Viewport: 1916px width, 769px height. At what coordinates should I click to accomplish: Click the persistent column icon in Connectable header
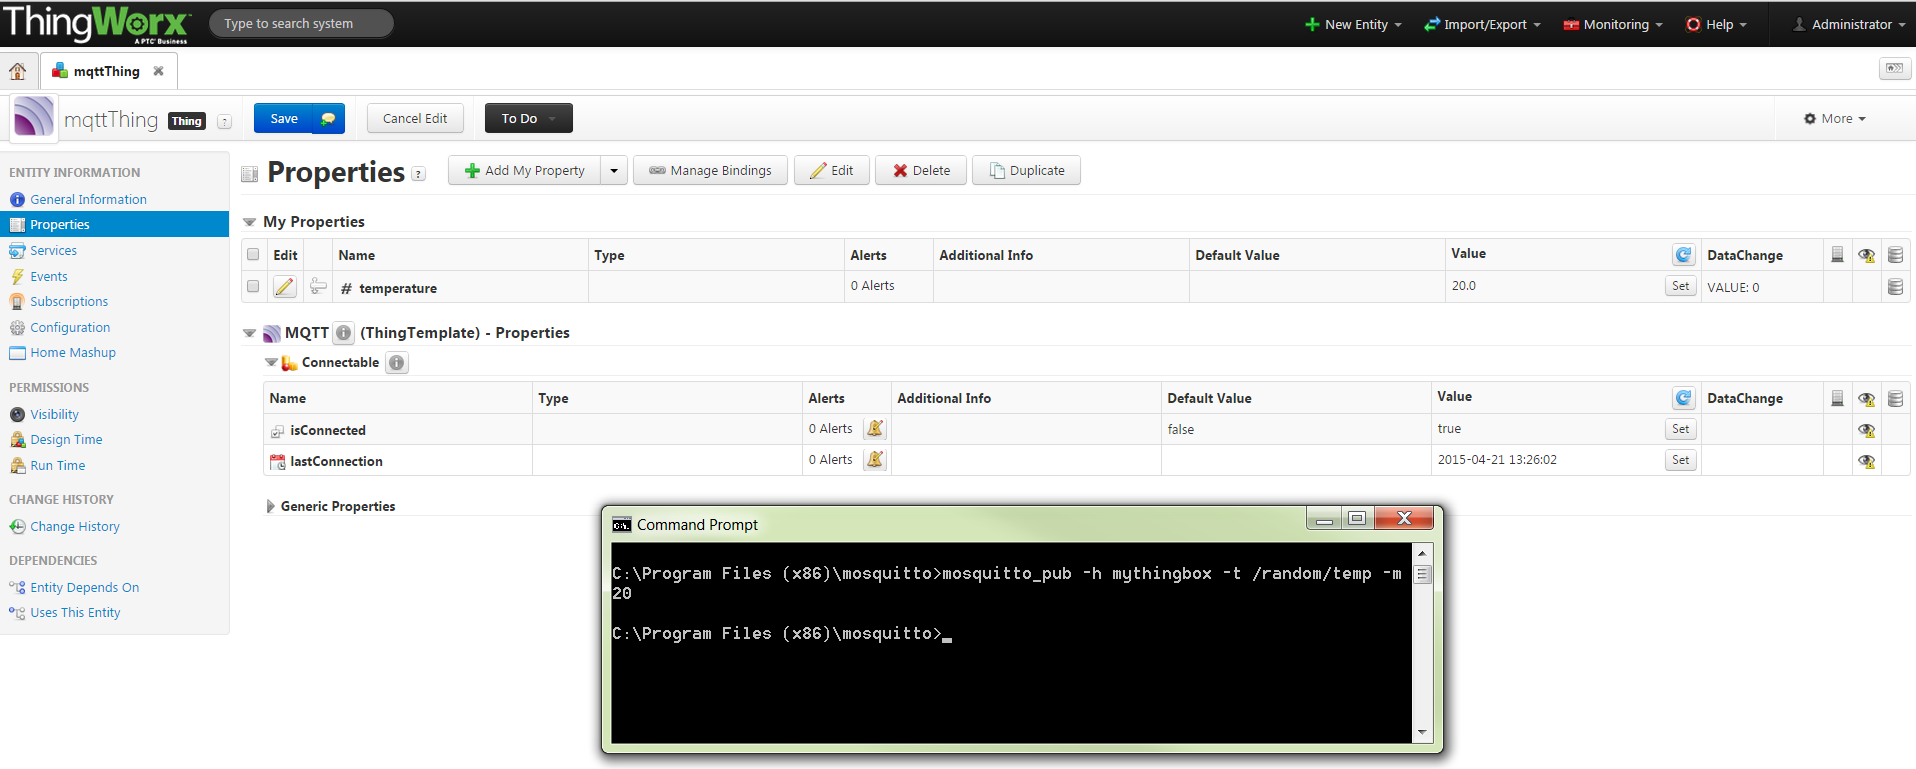click(x=1837, y=398)
